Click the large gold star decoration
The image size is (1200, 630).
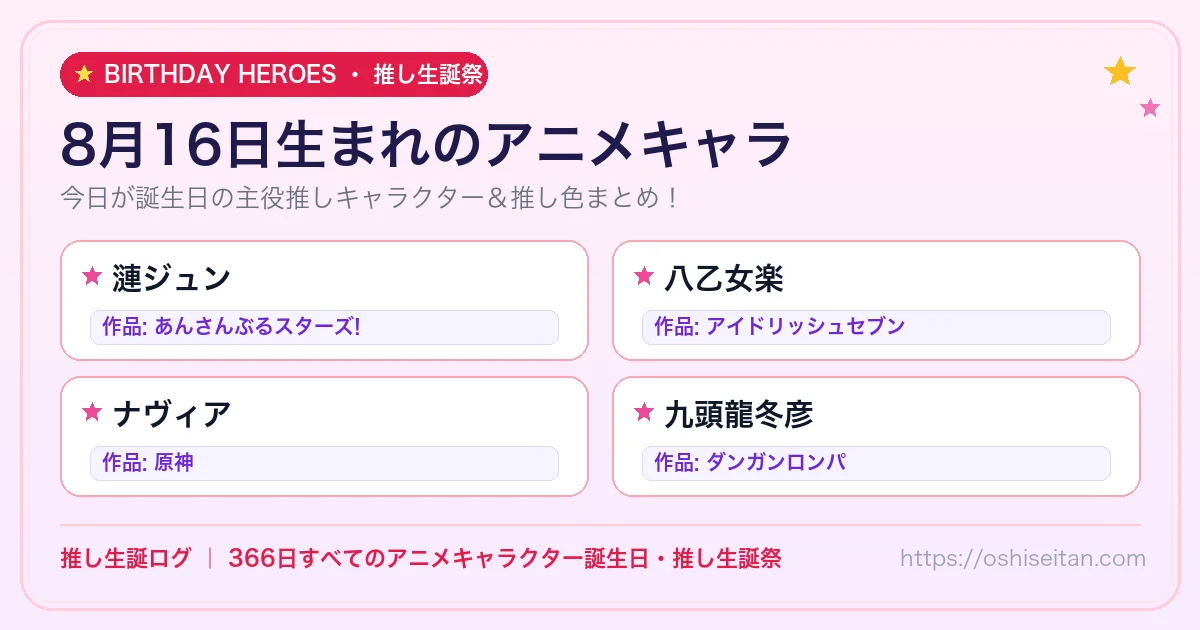1120,71
